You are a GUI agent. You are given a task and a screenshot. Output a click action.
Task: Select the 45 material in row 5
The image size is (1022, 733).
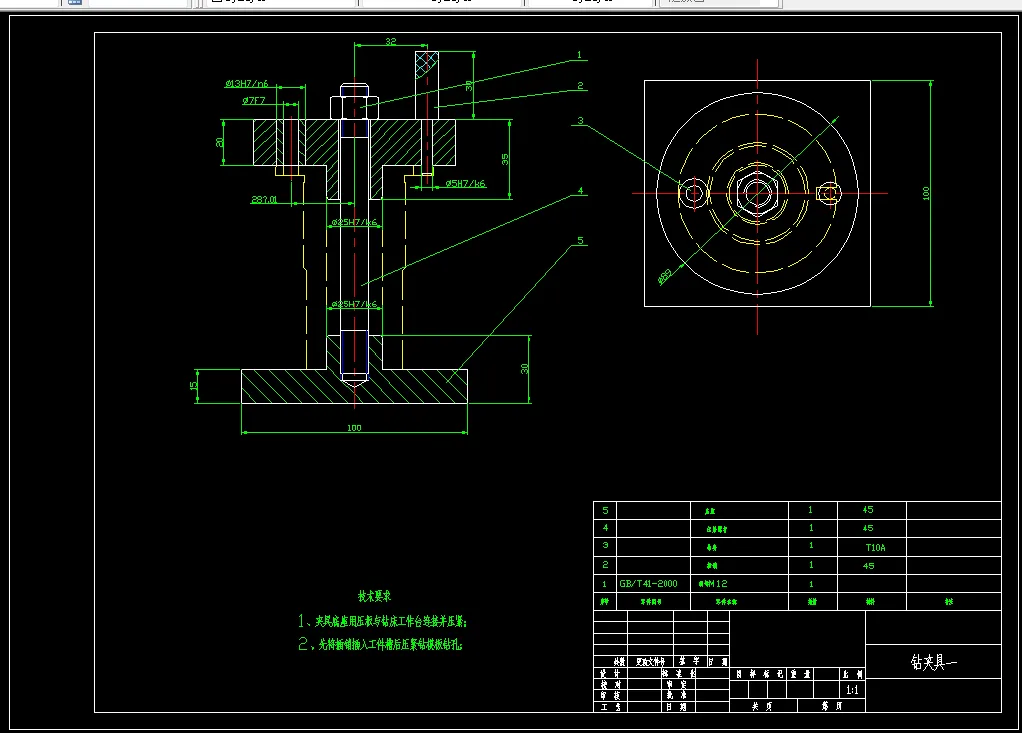pyautogui.click(x=868, y=510)
